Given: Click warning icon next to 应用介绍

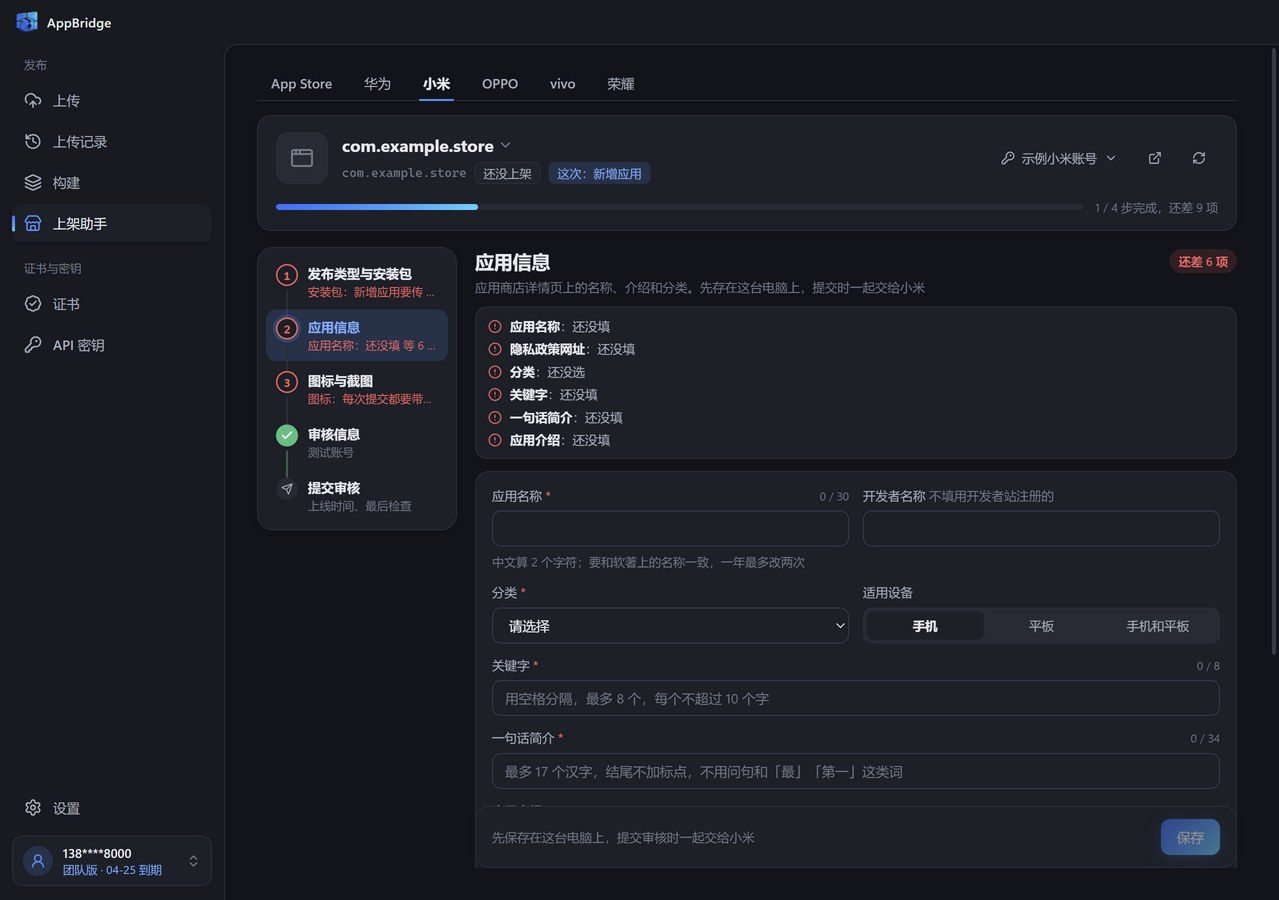Looking at the screenshot, I should pos(495,440).
